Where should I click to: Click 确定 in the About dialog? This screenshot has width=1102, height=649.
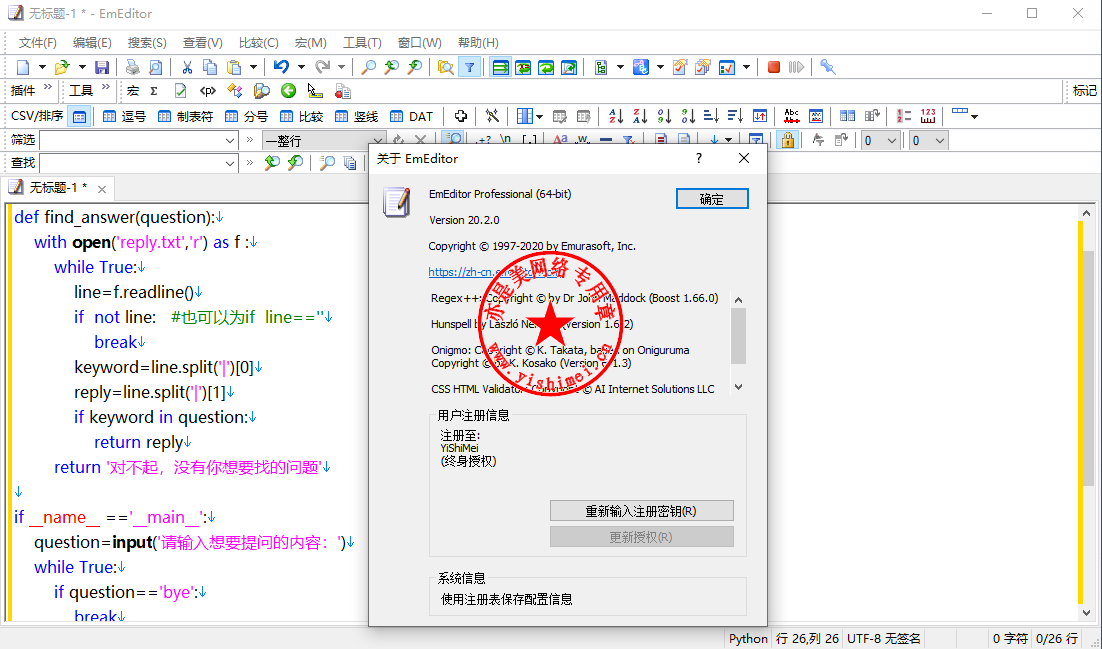[x=712, y=199]
